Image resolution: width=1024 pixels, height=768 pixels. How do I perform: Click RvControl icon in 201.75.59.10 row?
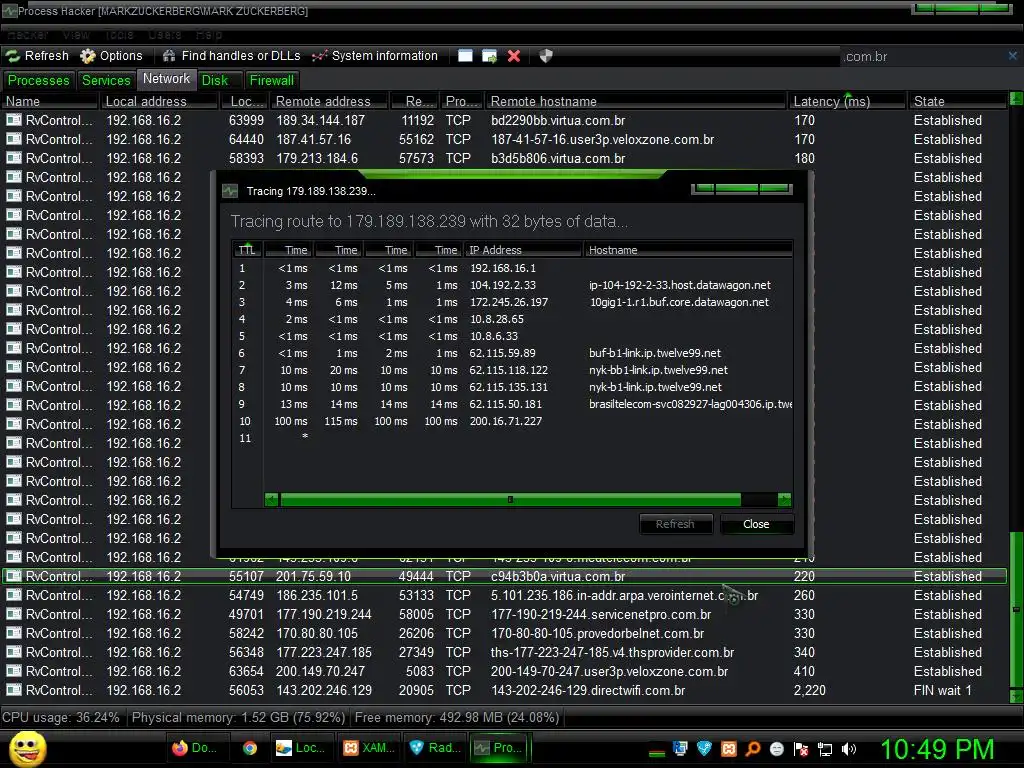[x=14, y=577]
